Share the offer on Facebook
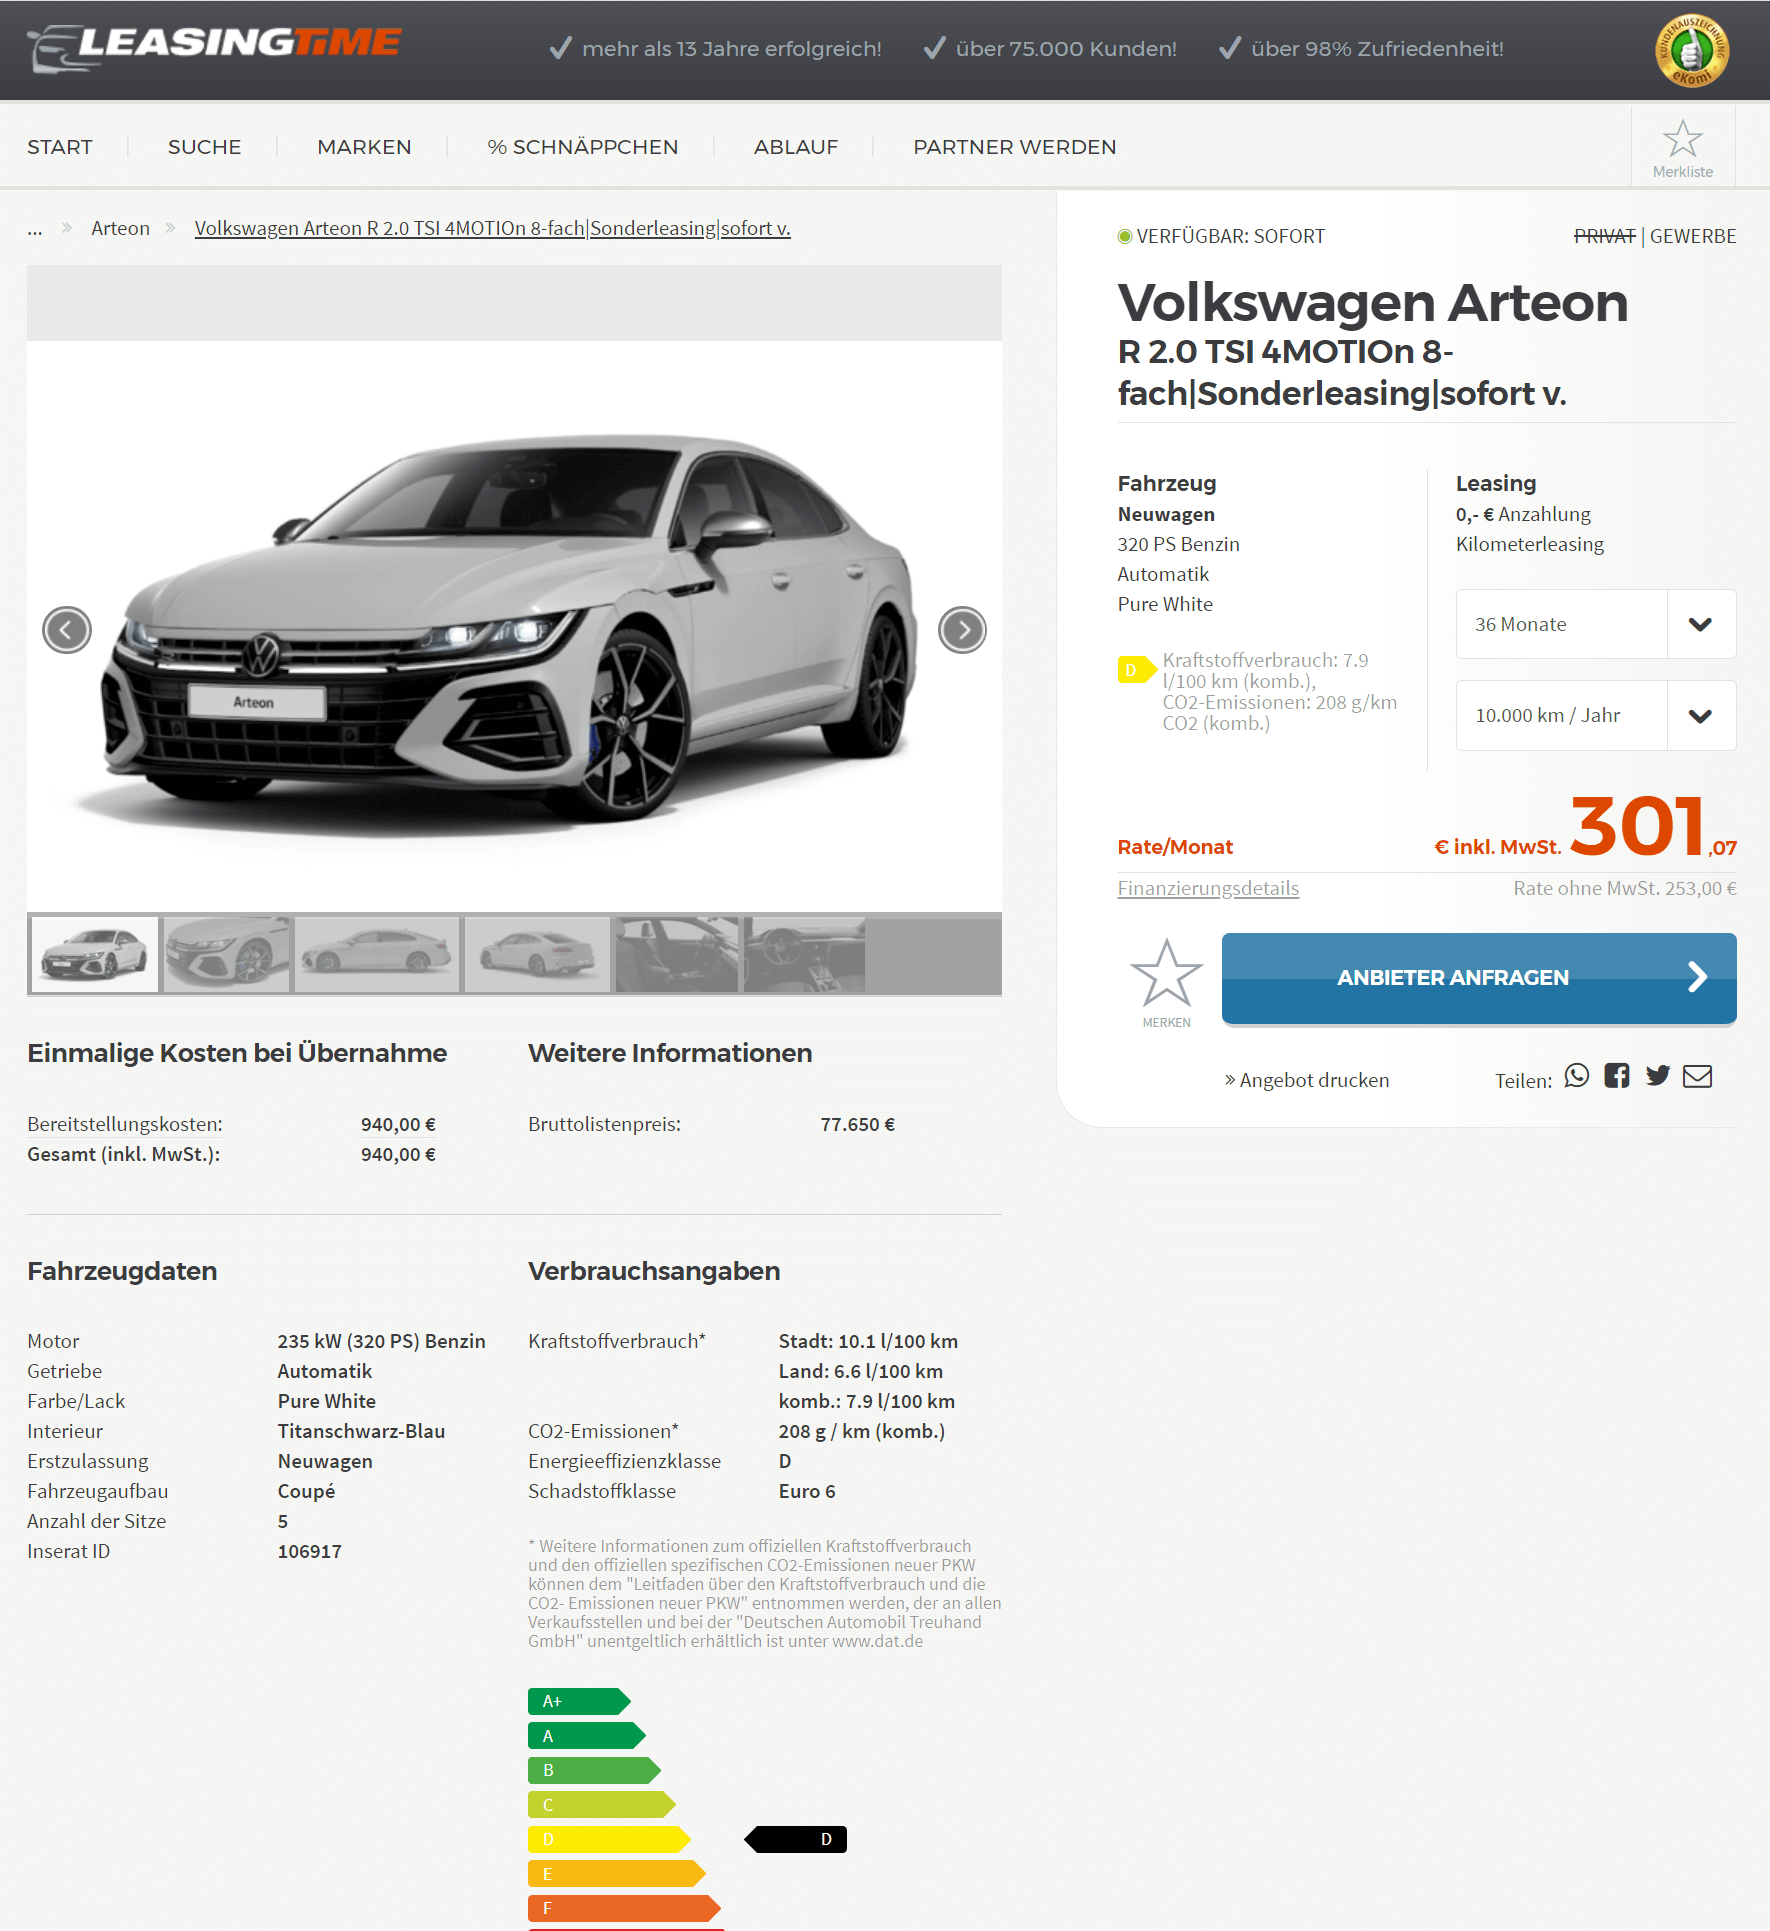This screenshot has width=1770, height=1931. 1617,1076
